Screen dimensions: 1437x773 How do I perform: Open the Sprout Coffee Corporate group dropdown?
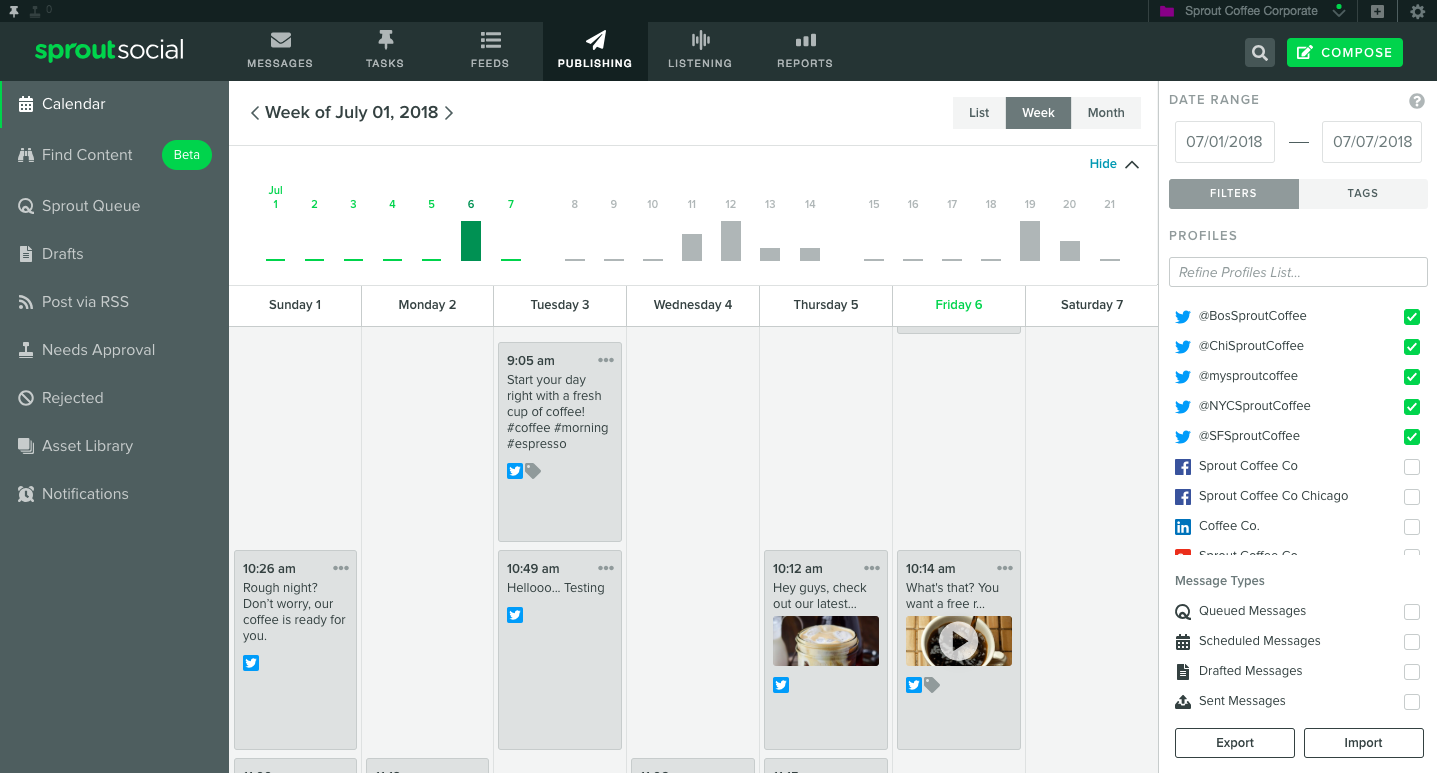1252,11
